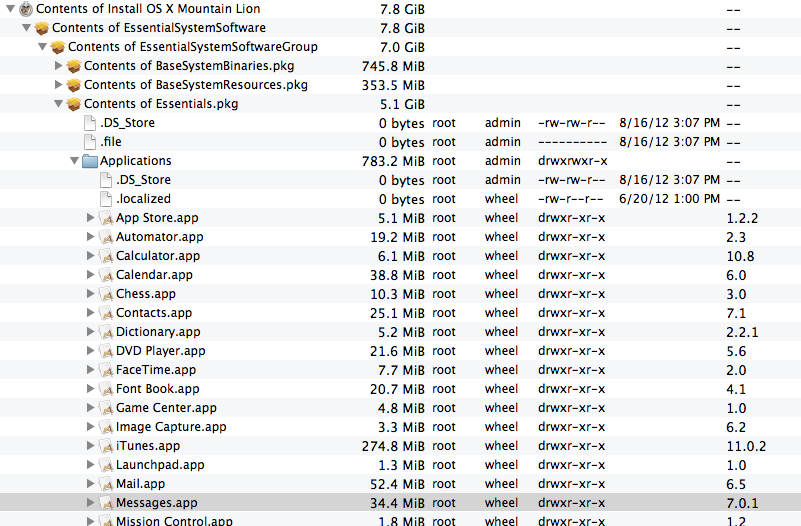Select the Calculator.app row name

[158, 256]
